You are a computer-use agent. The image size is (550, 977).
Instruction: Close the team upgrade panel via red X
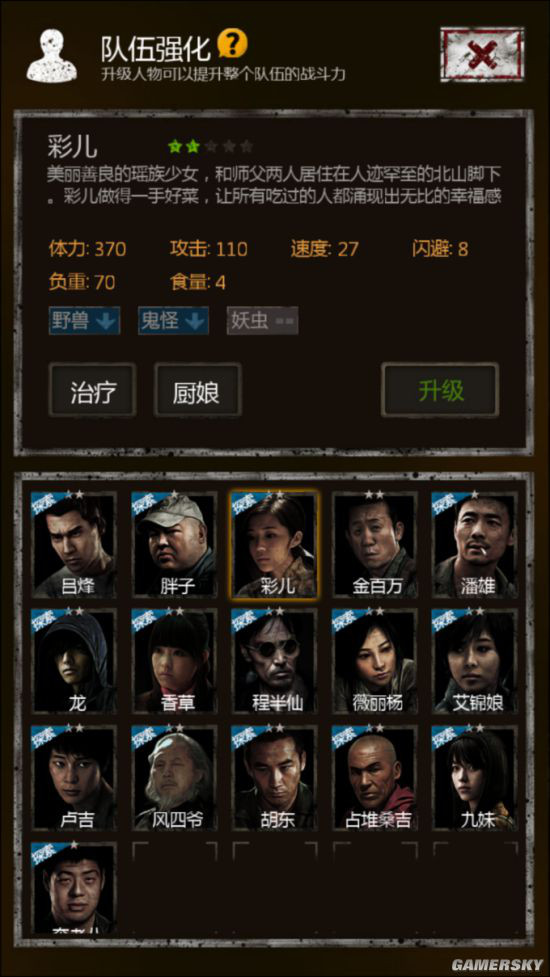[x=481, y=54]
